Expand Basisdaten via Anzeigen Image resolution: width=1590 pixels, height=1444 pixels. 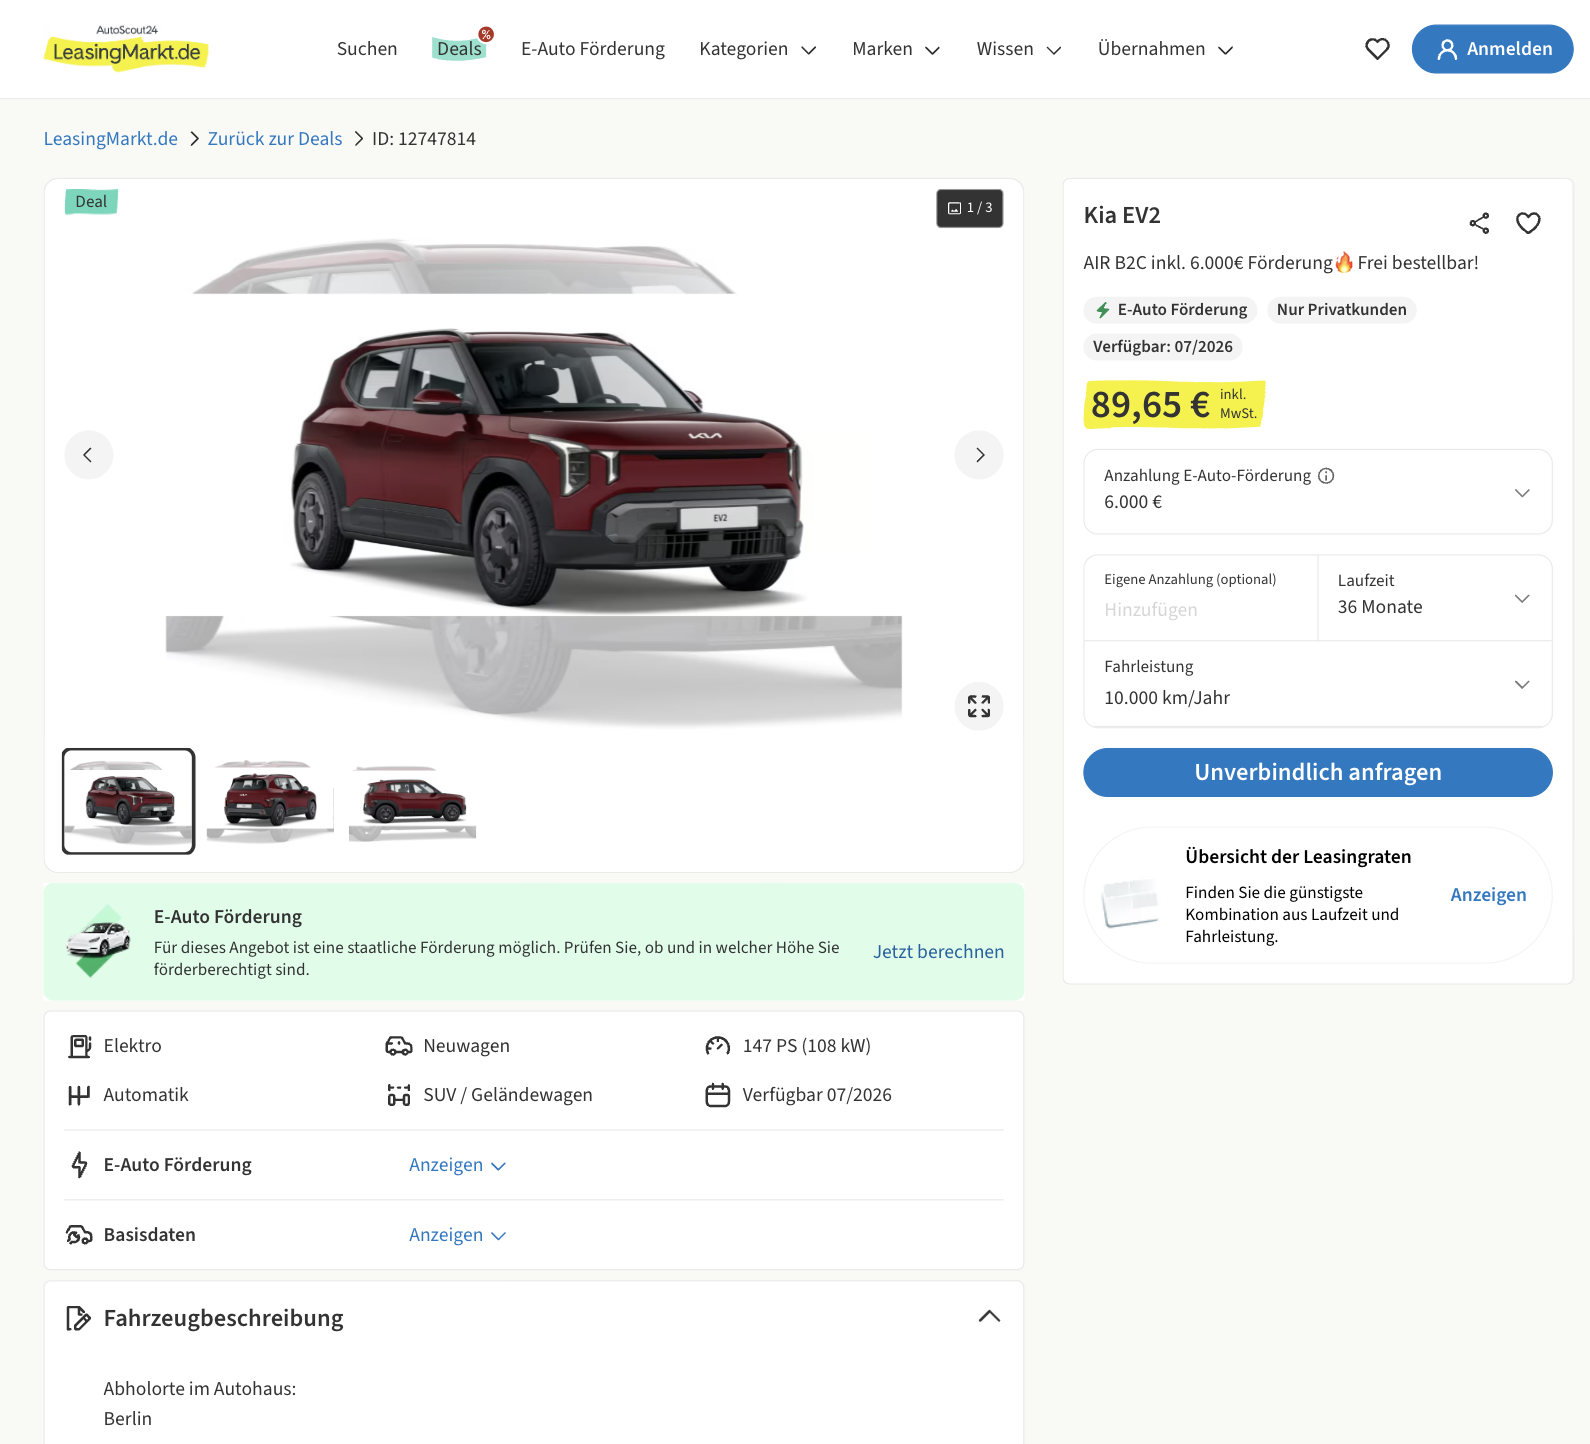(x=457, y=1235)
